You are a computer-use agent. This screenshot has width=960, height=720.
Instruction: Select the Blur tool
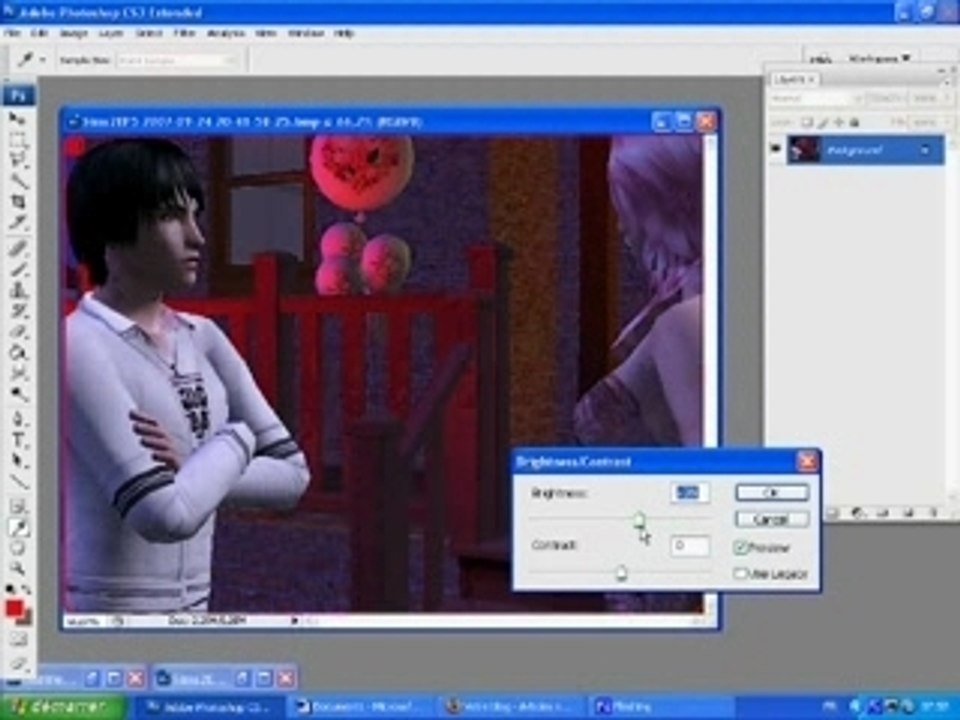pyautogui.click(x=18, y=373)
